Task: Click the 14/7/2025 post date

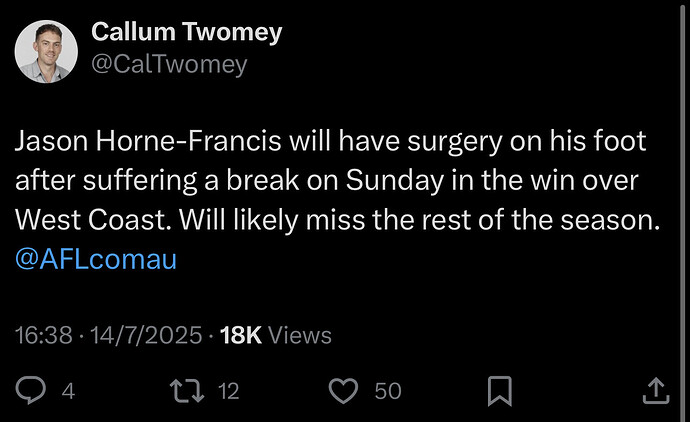Action: coord(145,336)
